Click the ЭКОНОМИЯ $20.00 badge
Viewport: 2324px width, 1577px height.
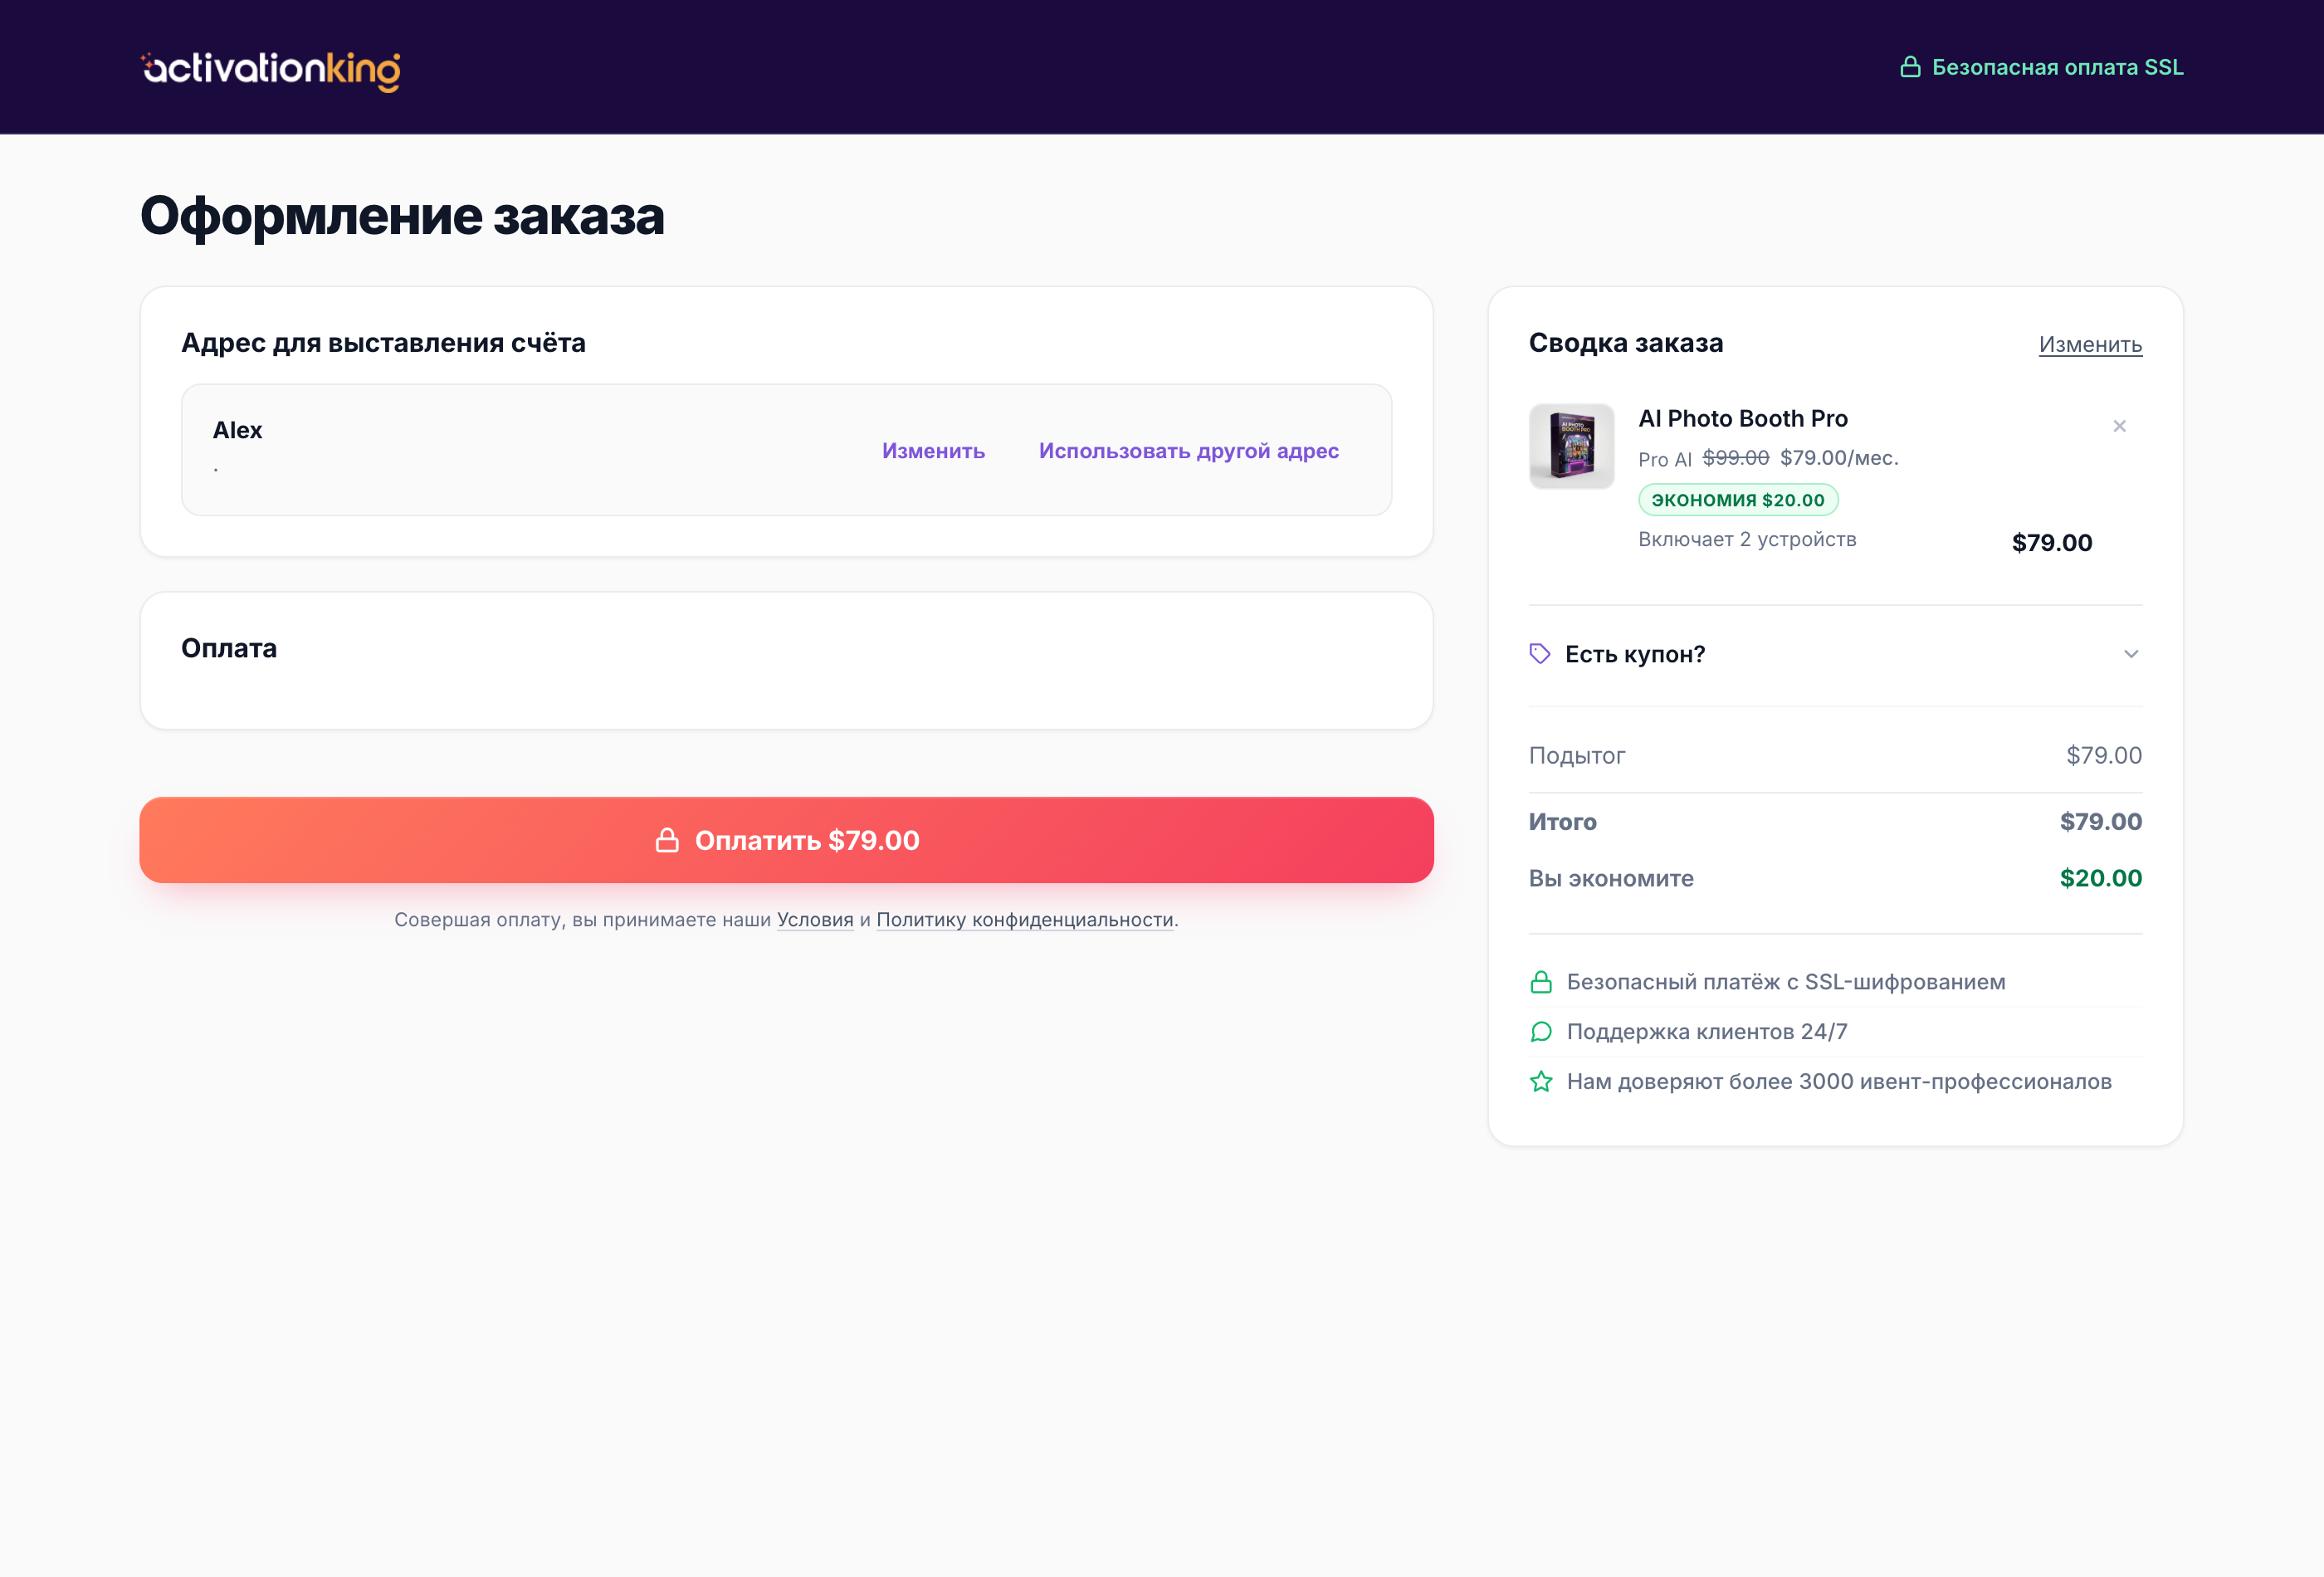[1738, 500]
